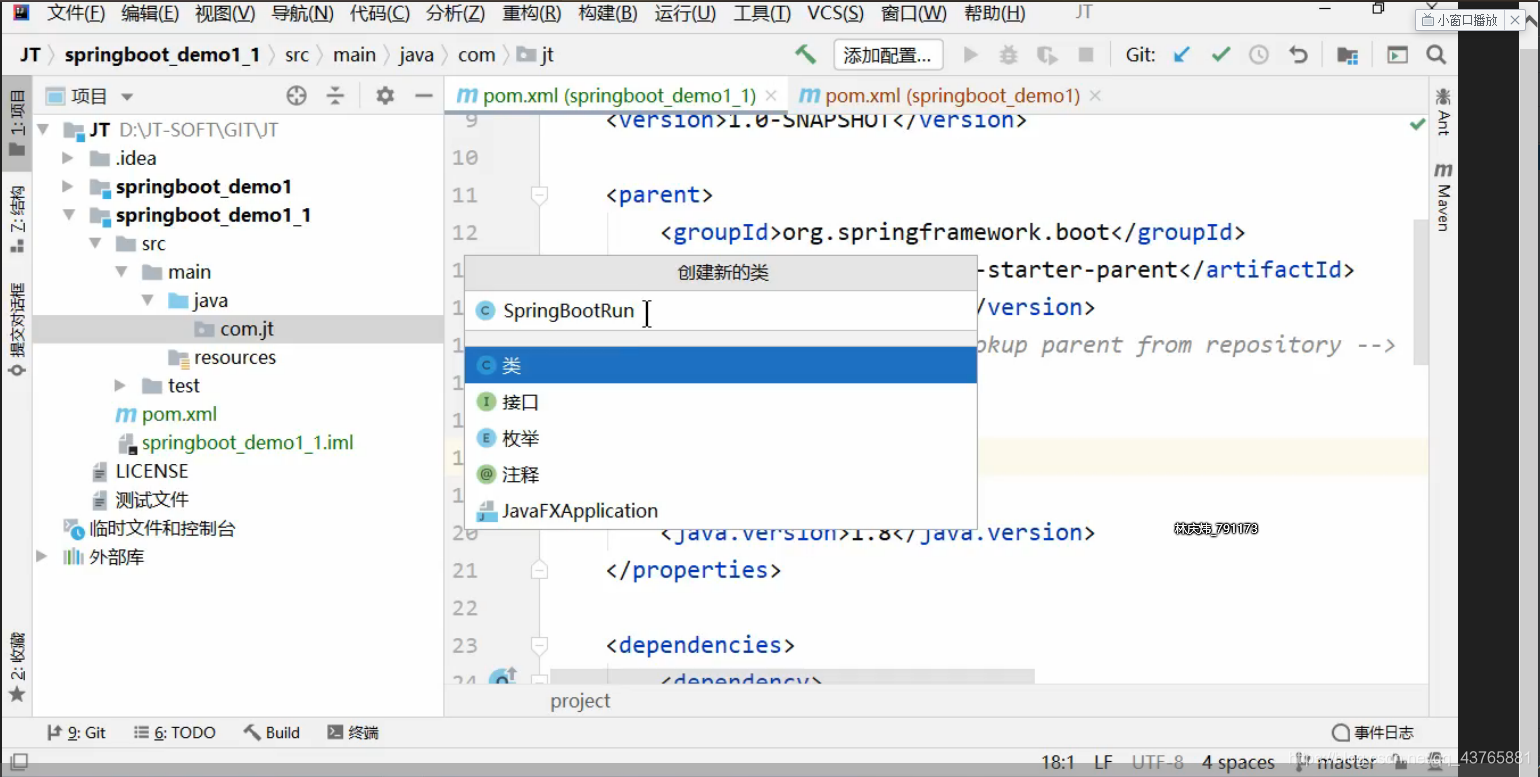Select Enum option in popup
The image size is (1540, 777).
(720, 438)
